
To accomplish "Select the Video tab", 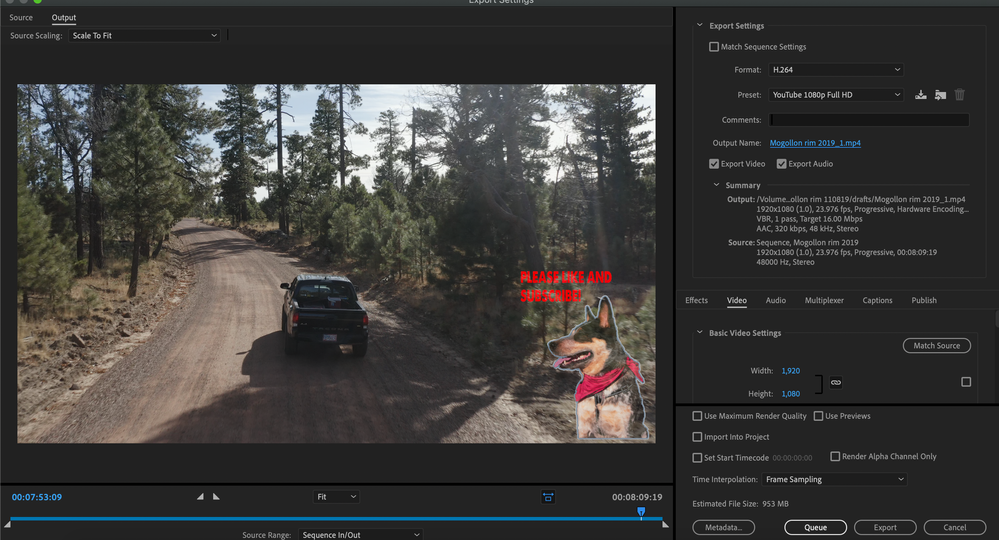I will 737,301.
